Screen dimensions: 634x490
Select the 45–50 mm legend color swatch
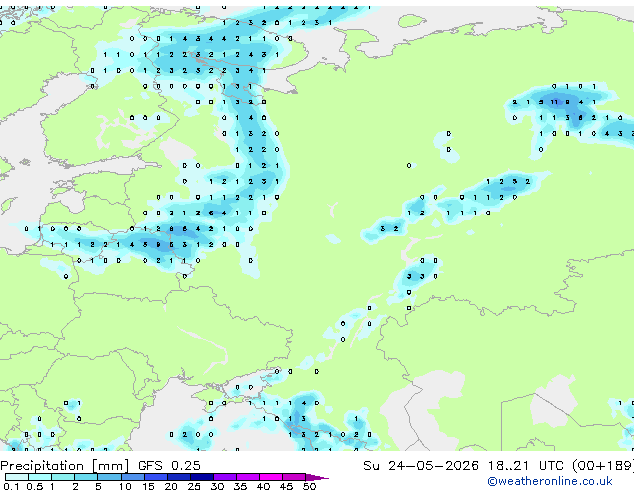pos(294,477)
